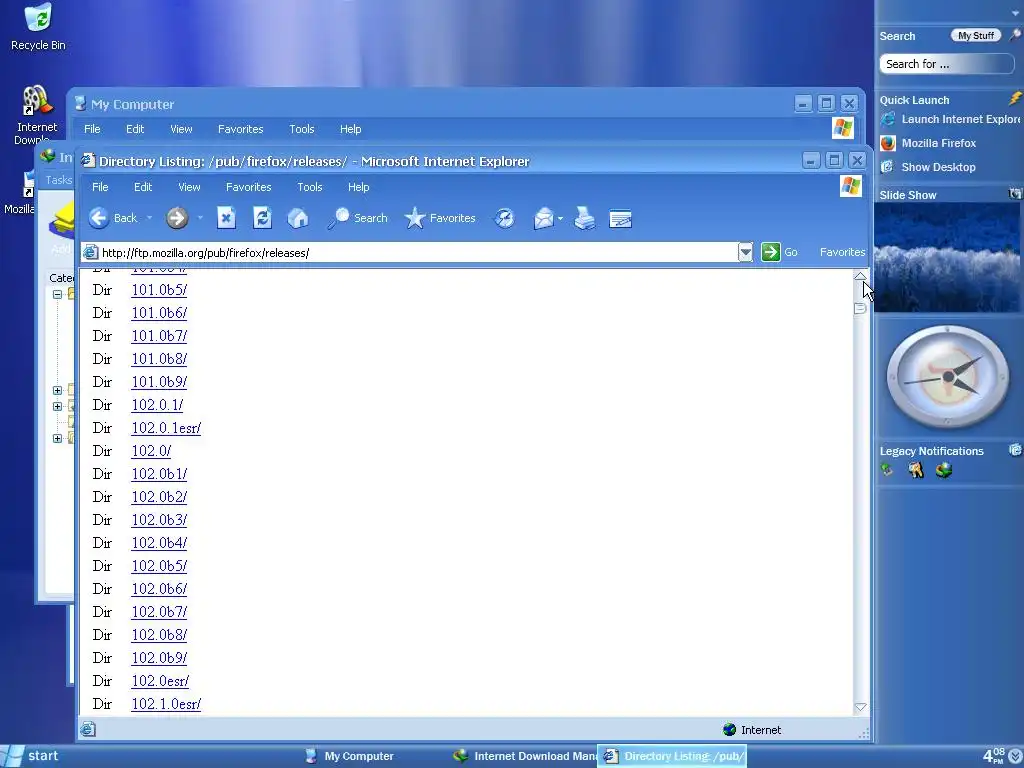Launch Mozilla Firefox from Quick Launch
Image resolution: width=1024 pixels, height=768 pixels.
928,143
